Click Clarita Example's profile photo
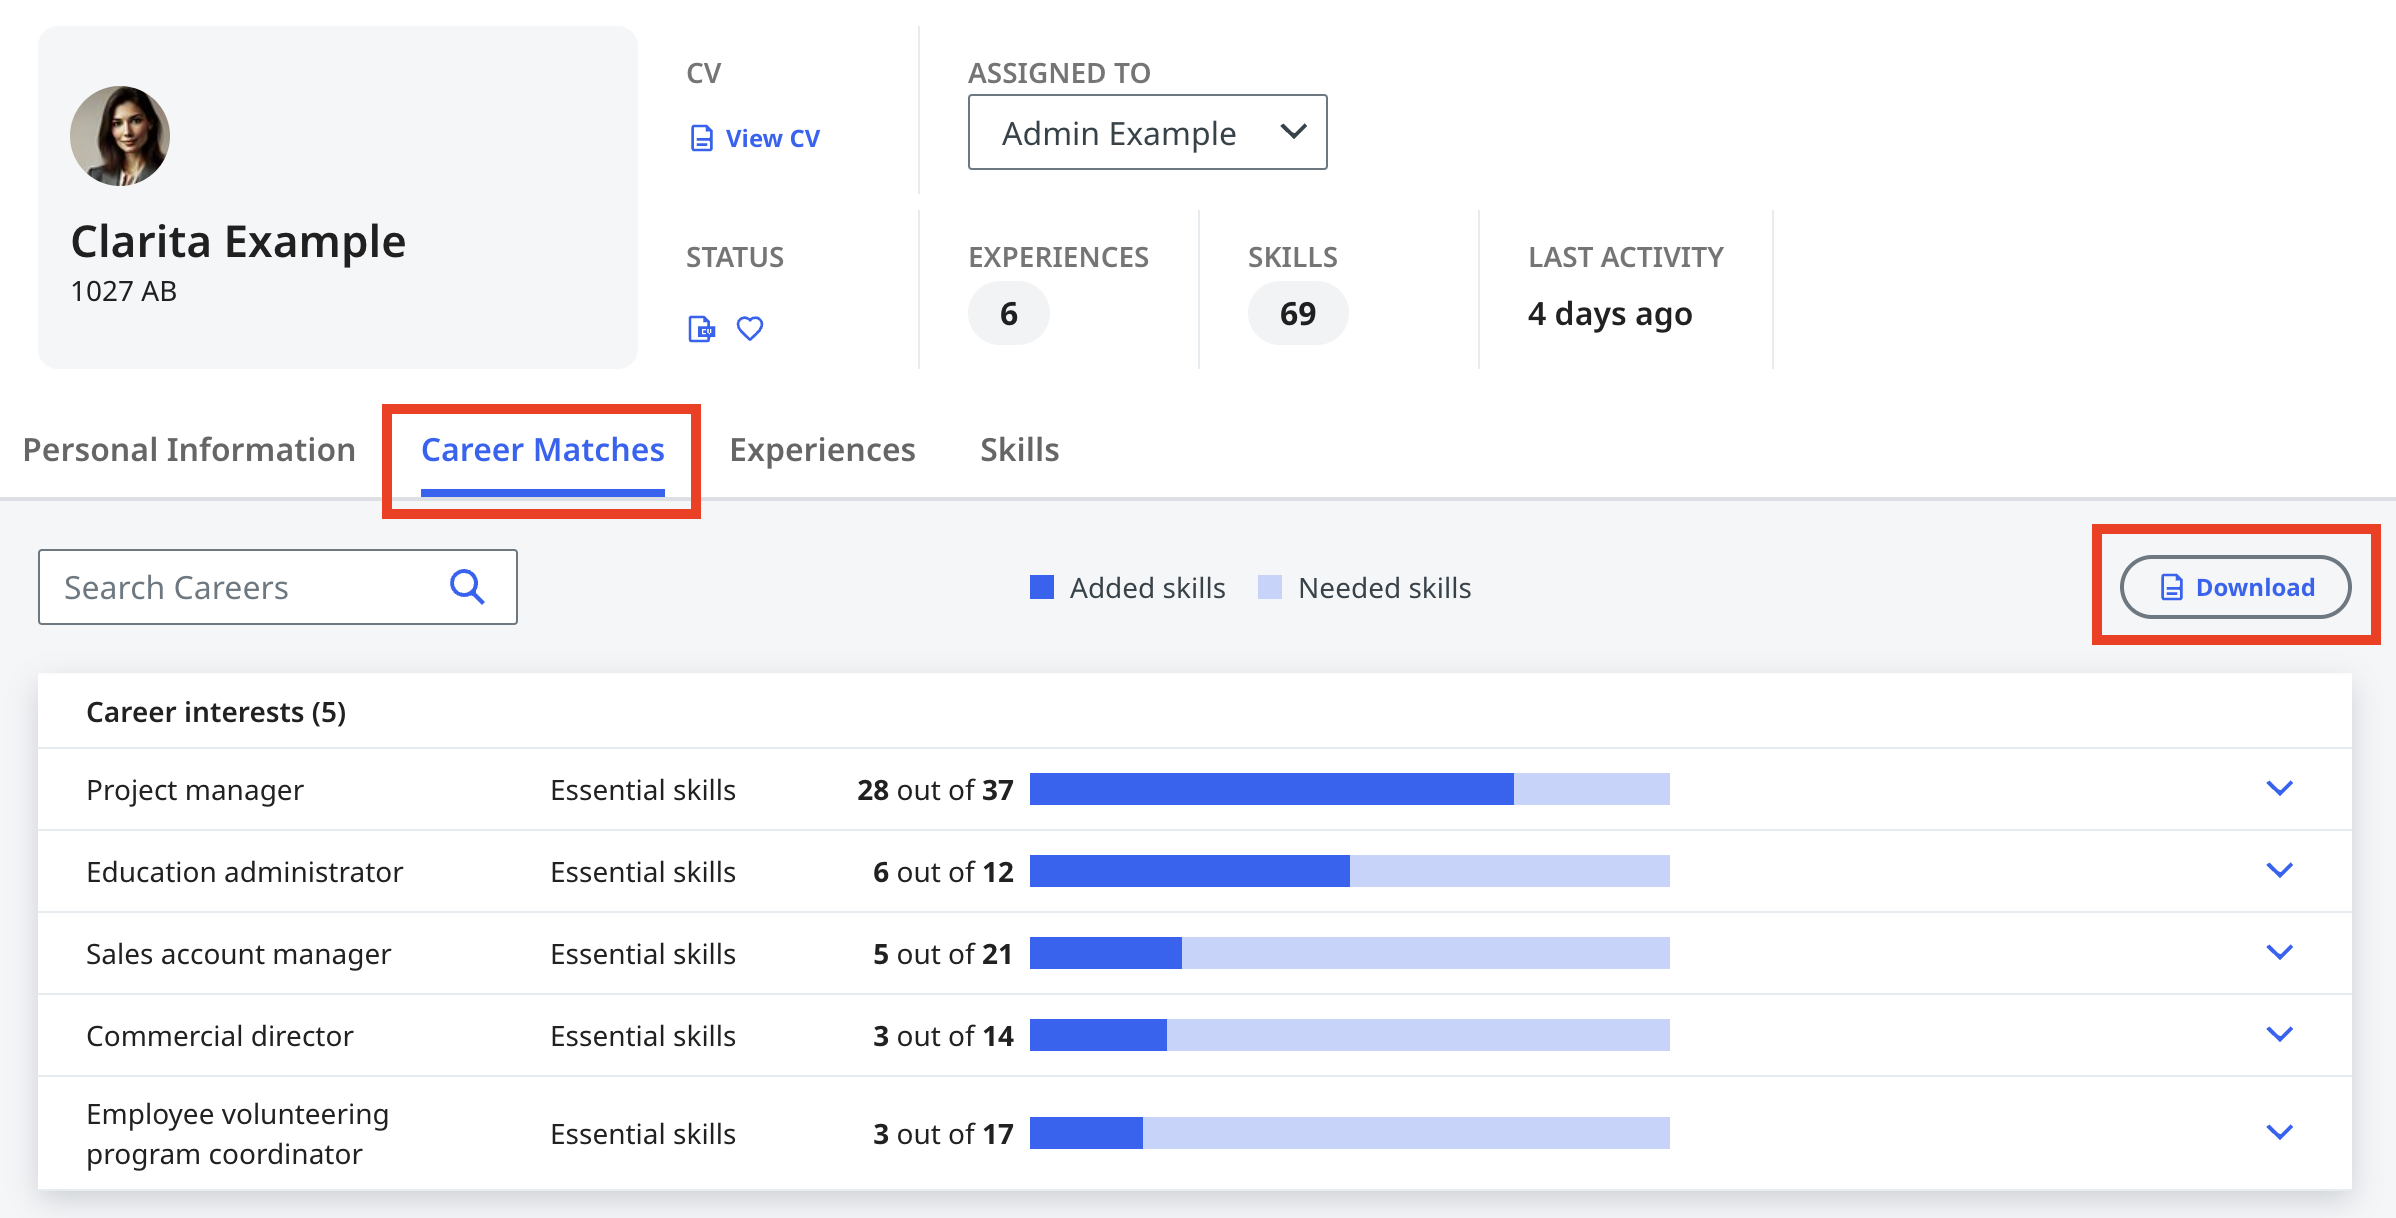The image size is (2396, 1218). pos(120,136)
